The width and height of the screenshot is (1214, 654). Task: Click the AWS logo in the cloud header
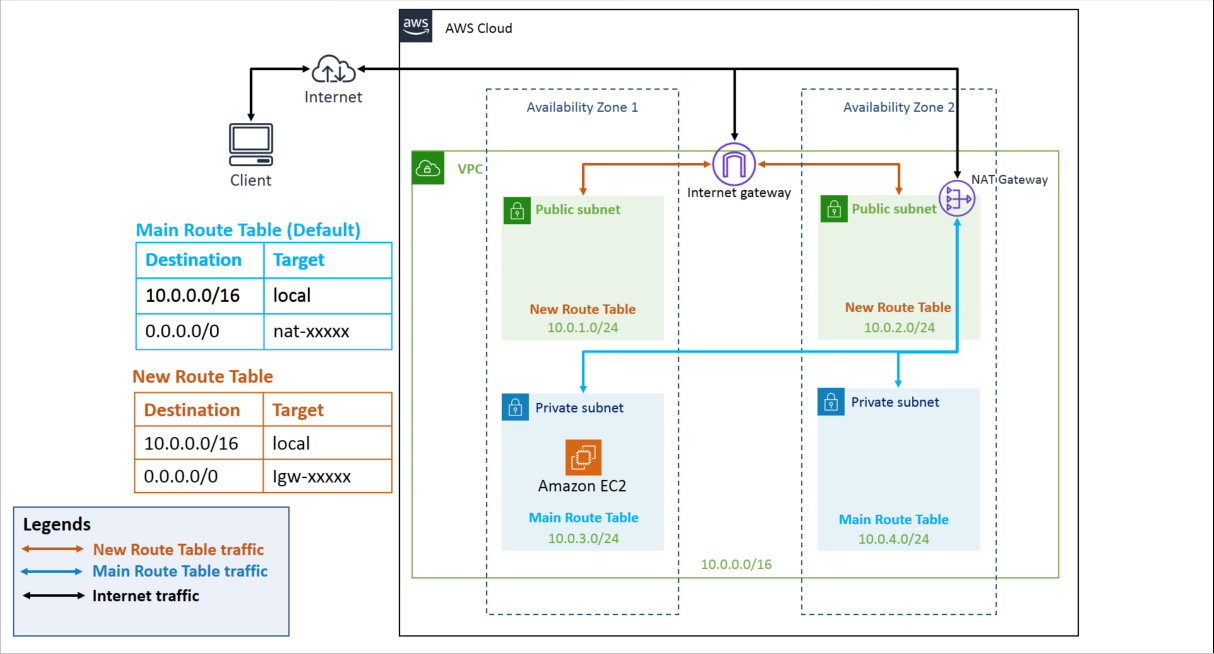[416, 26]
